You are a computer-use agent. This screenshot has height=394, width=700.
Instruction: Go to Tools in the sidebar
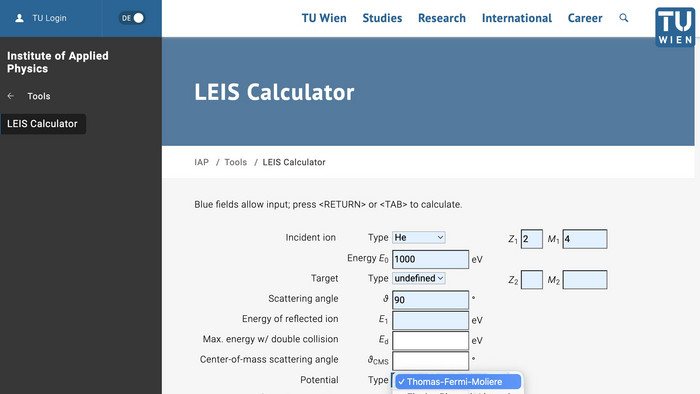(x=39, y=96)
